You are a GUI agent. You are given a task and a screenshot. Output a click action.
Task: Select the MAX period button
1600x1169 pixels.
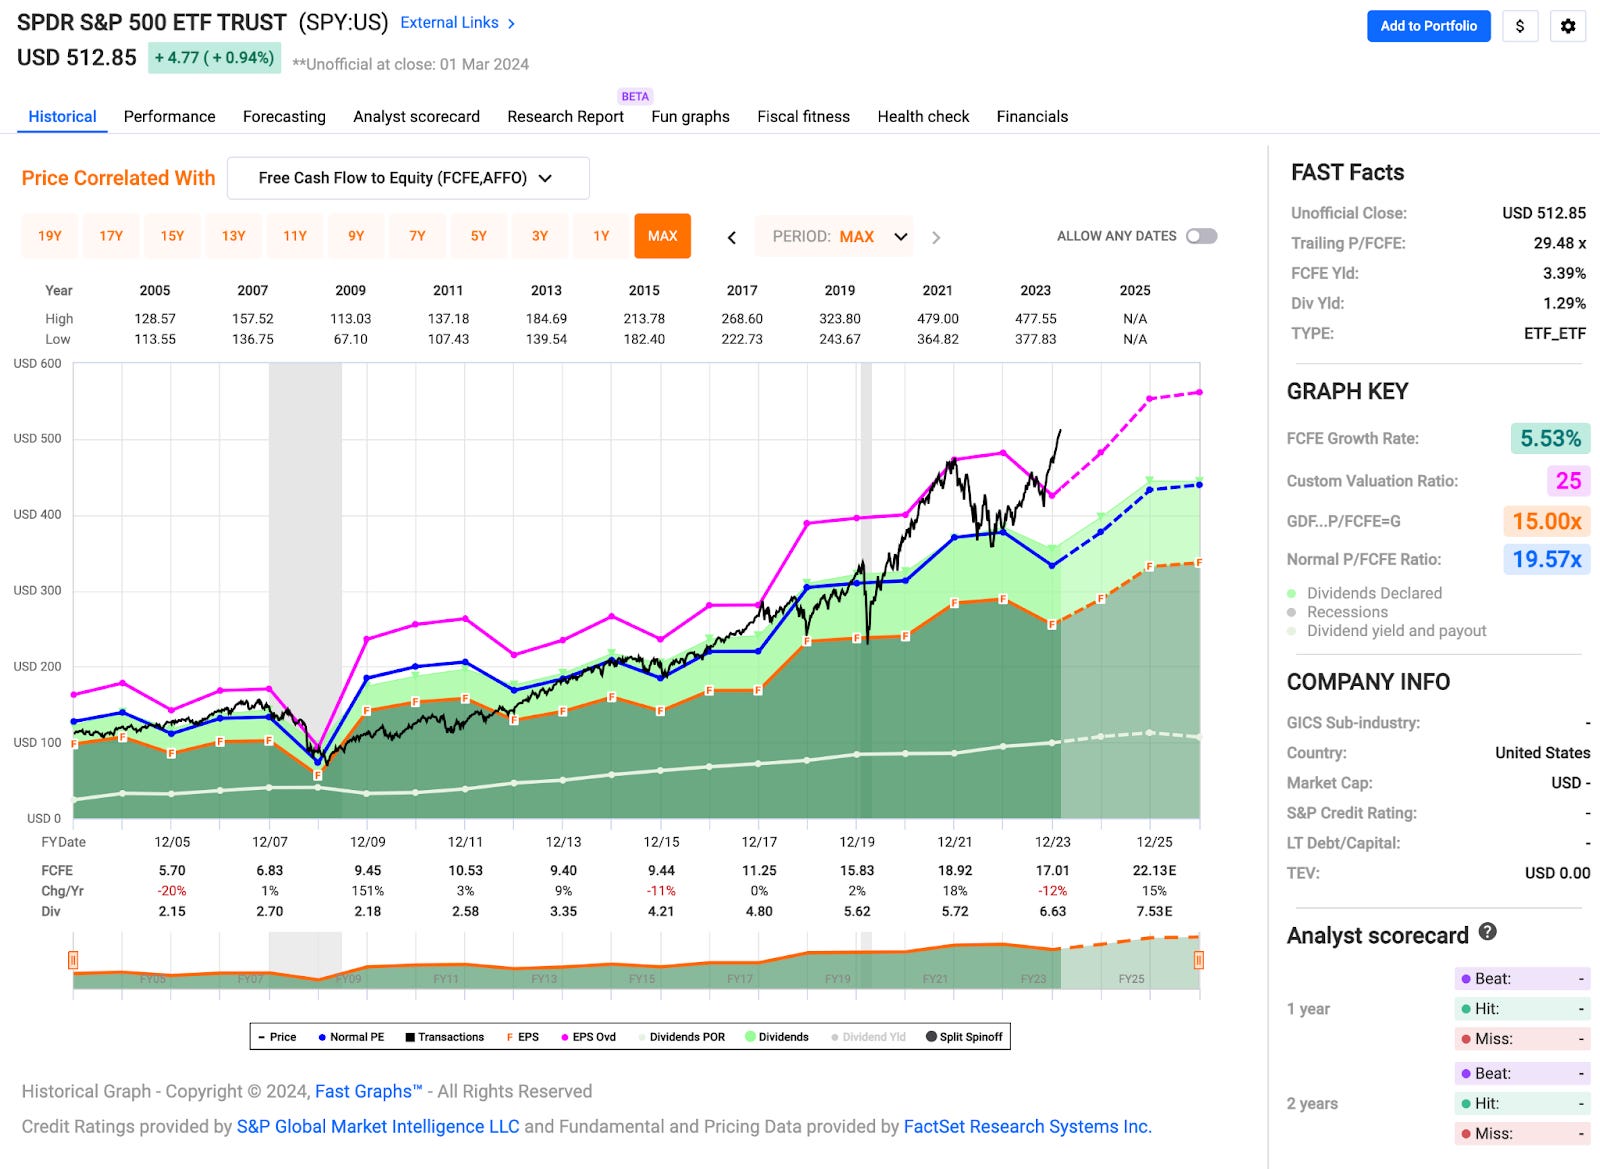point(662,236)
